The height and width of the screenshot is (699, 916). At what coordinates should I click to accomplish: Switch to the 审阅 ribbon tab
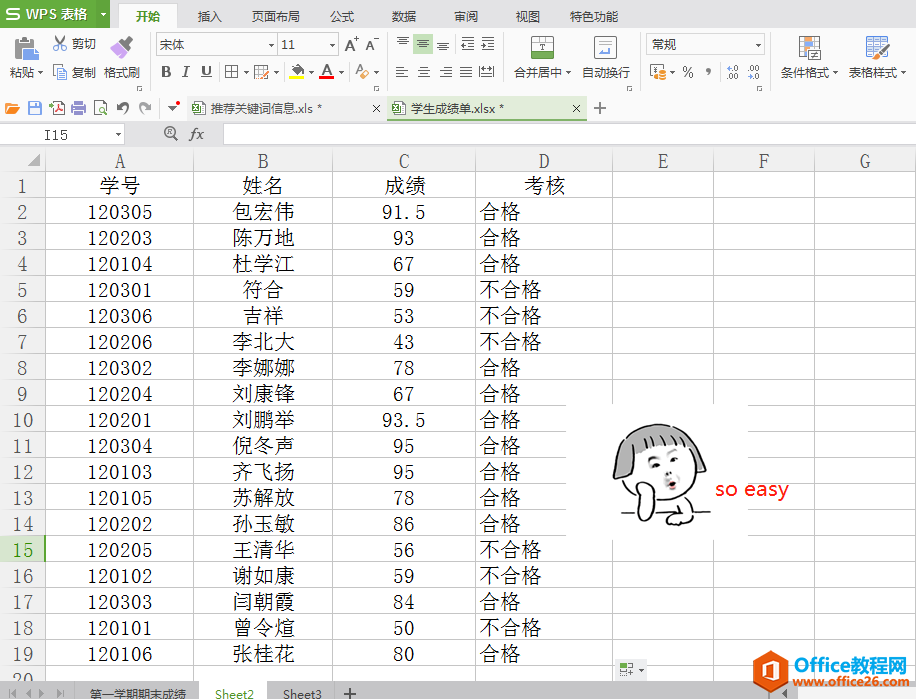click(x=466, y=16)
